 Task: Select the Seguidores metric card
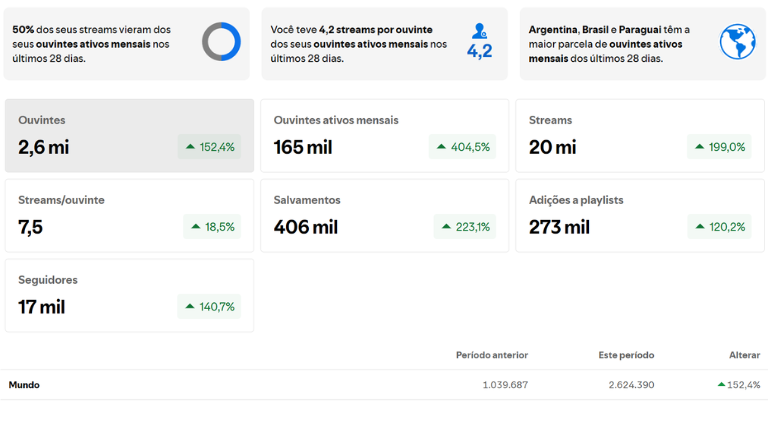[129, 295]
